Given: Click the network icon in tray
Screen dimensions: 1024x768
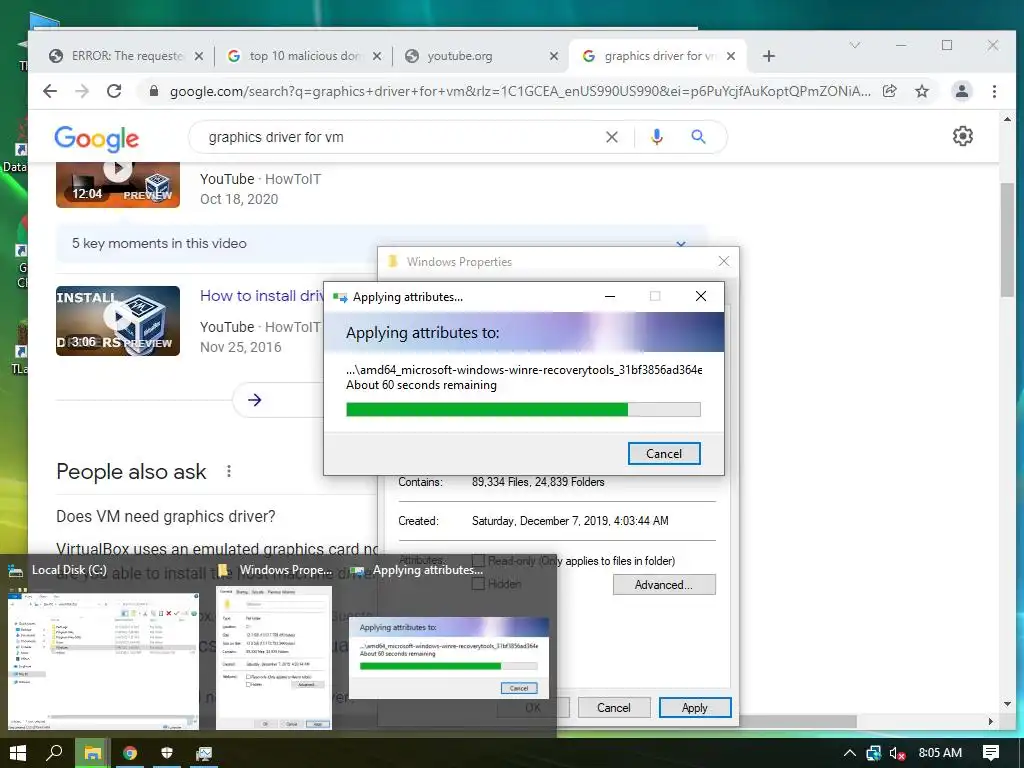Looking at the screenshot, I should (873, 753).
